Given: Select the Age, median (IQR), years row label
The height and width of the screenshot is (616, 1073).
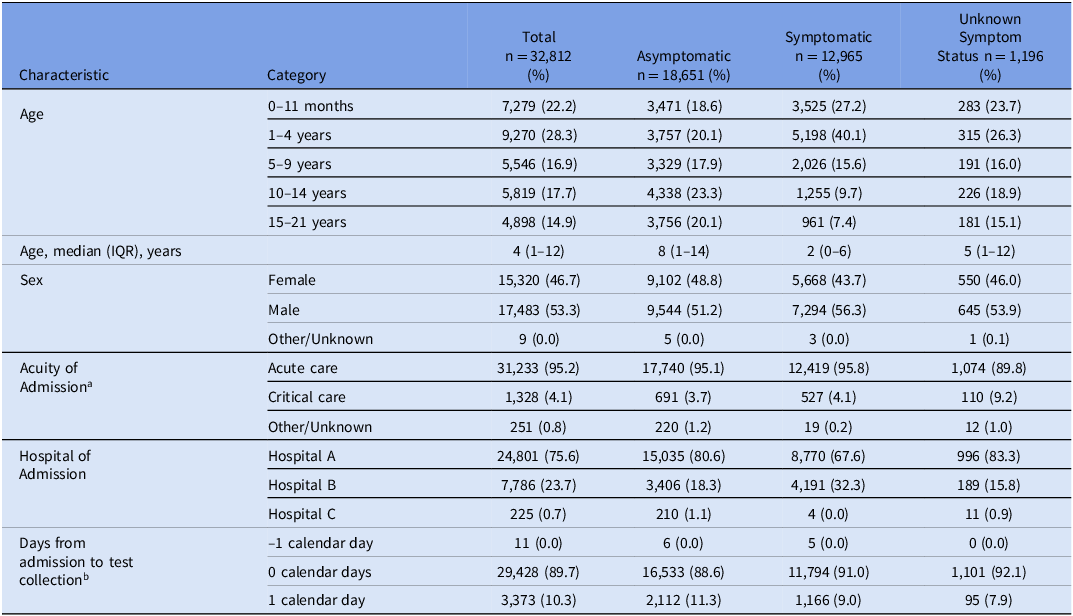Looking at the screenshot, I should pos(101,251).
